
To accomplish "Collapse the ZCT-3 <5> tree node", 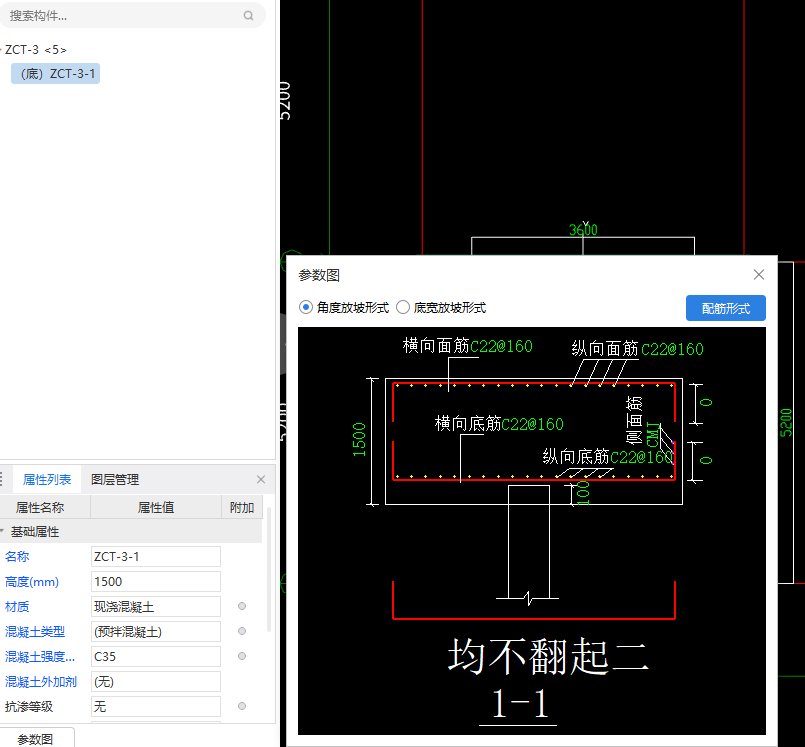I will 2,50.
